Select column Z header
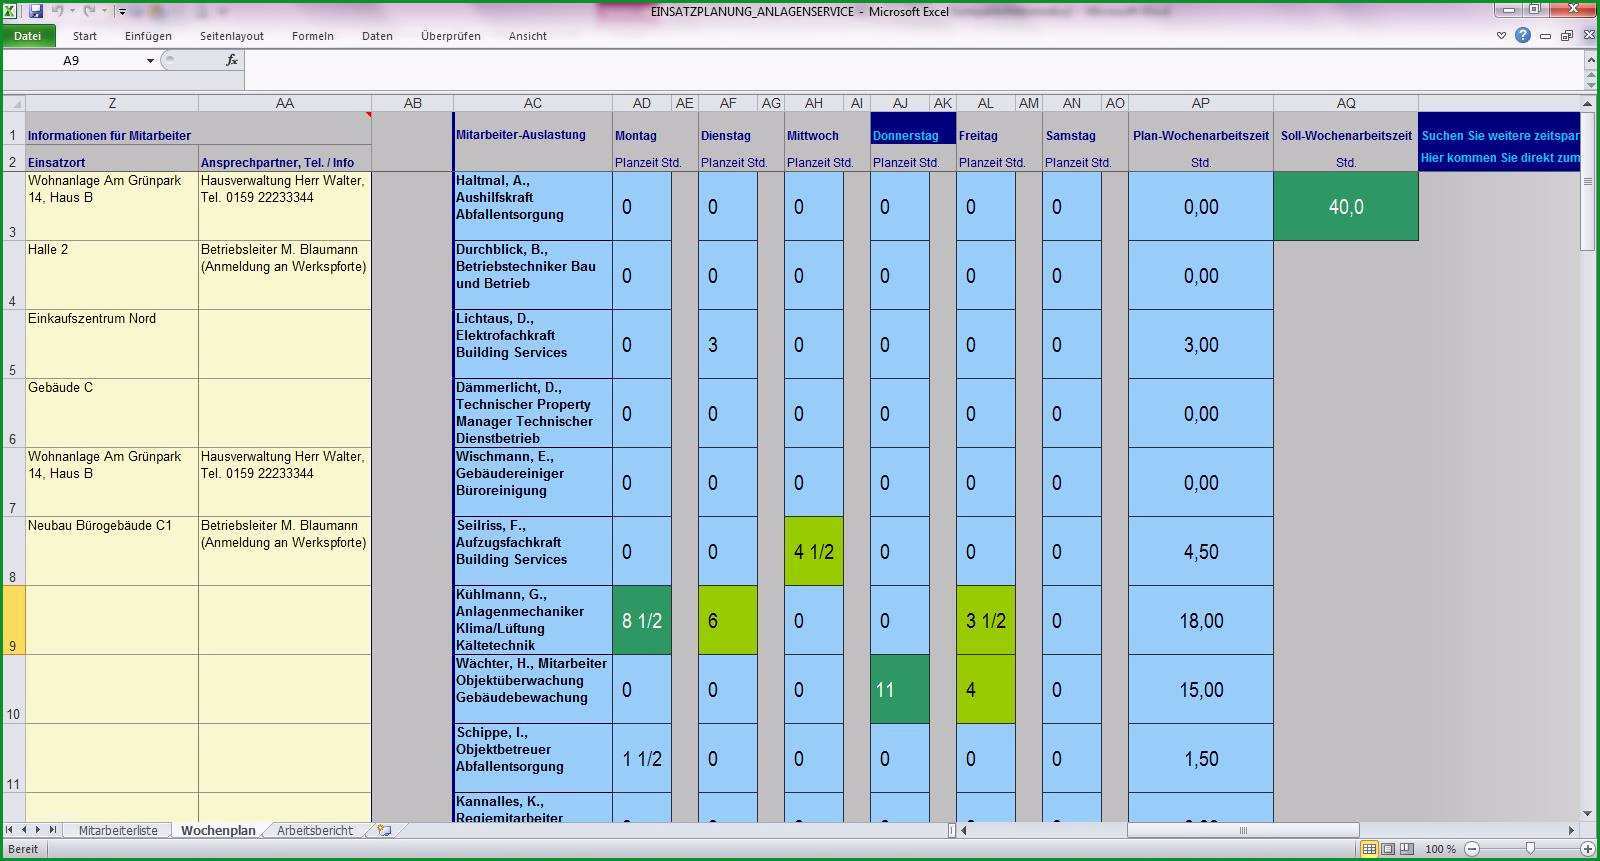Screen dimensions: 1600x861 [x=112, y=103]
